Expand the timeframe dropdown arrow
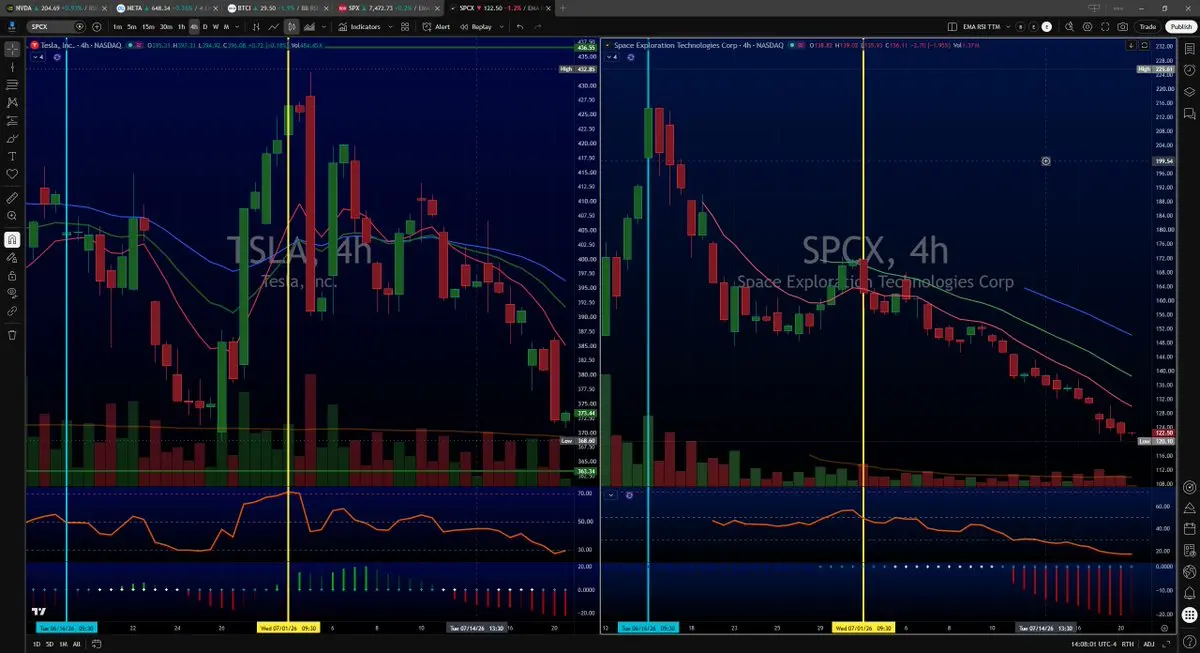This screenshot has height=653, width=1200. [x=237, y=26]
